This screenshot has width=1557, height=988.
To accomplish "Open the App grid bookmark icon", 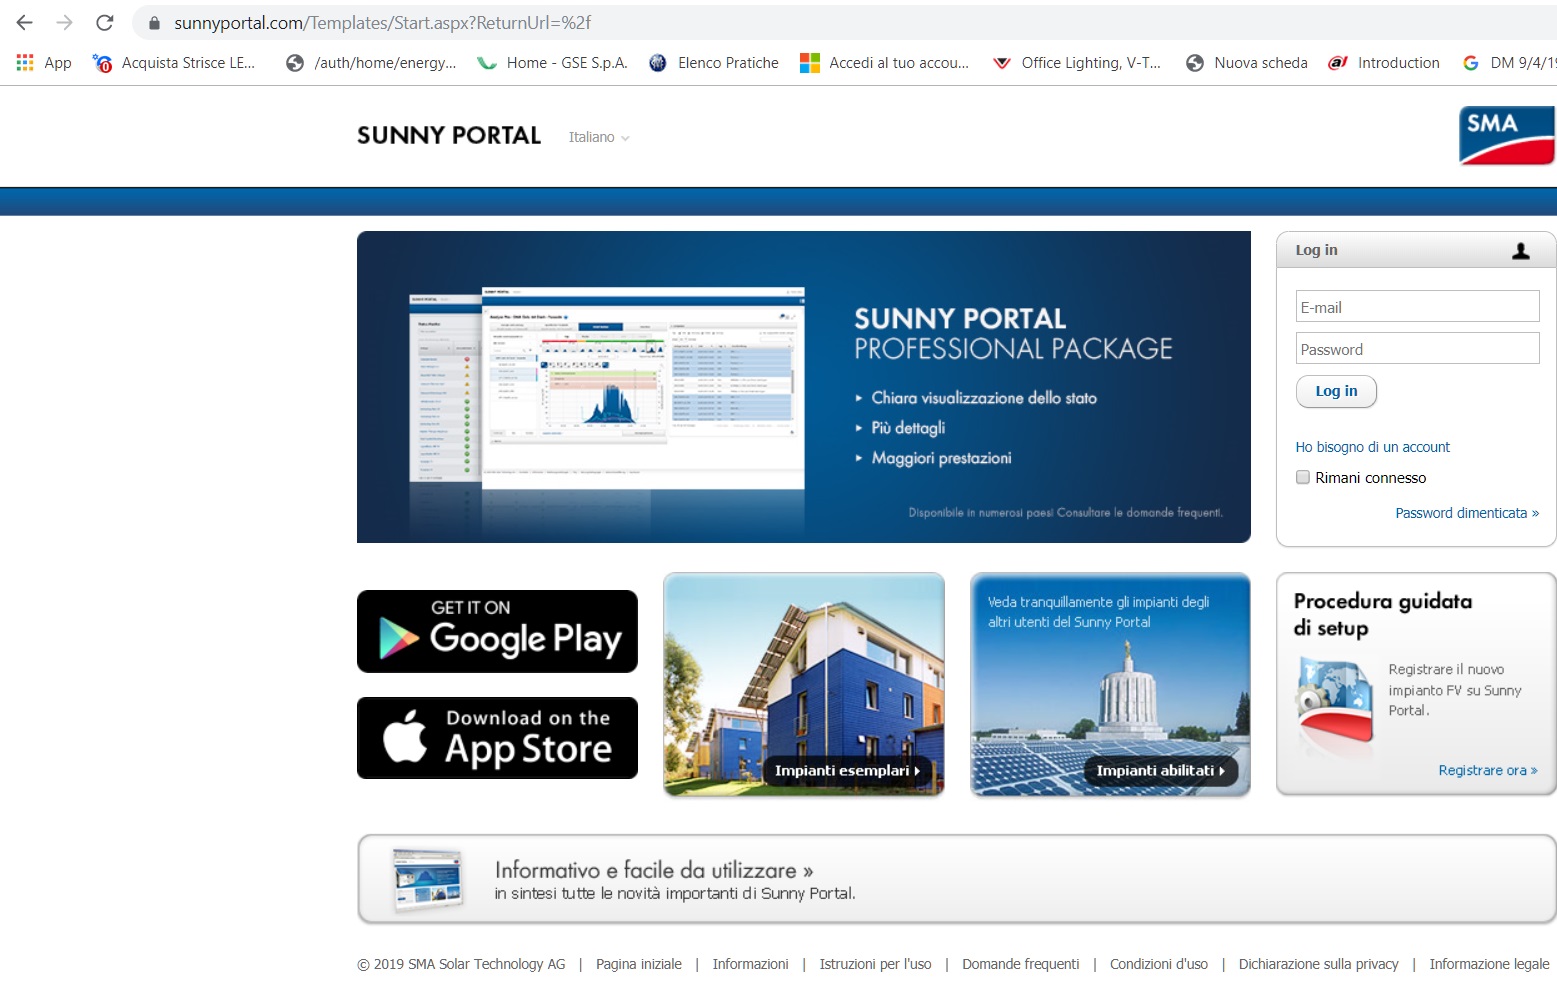I will 25,62.
